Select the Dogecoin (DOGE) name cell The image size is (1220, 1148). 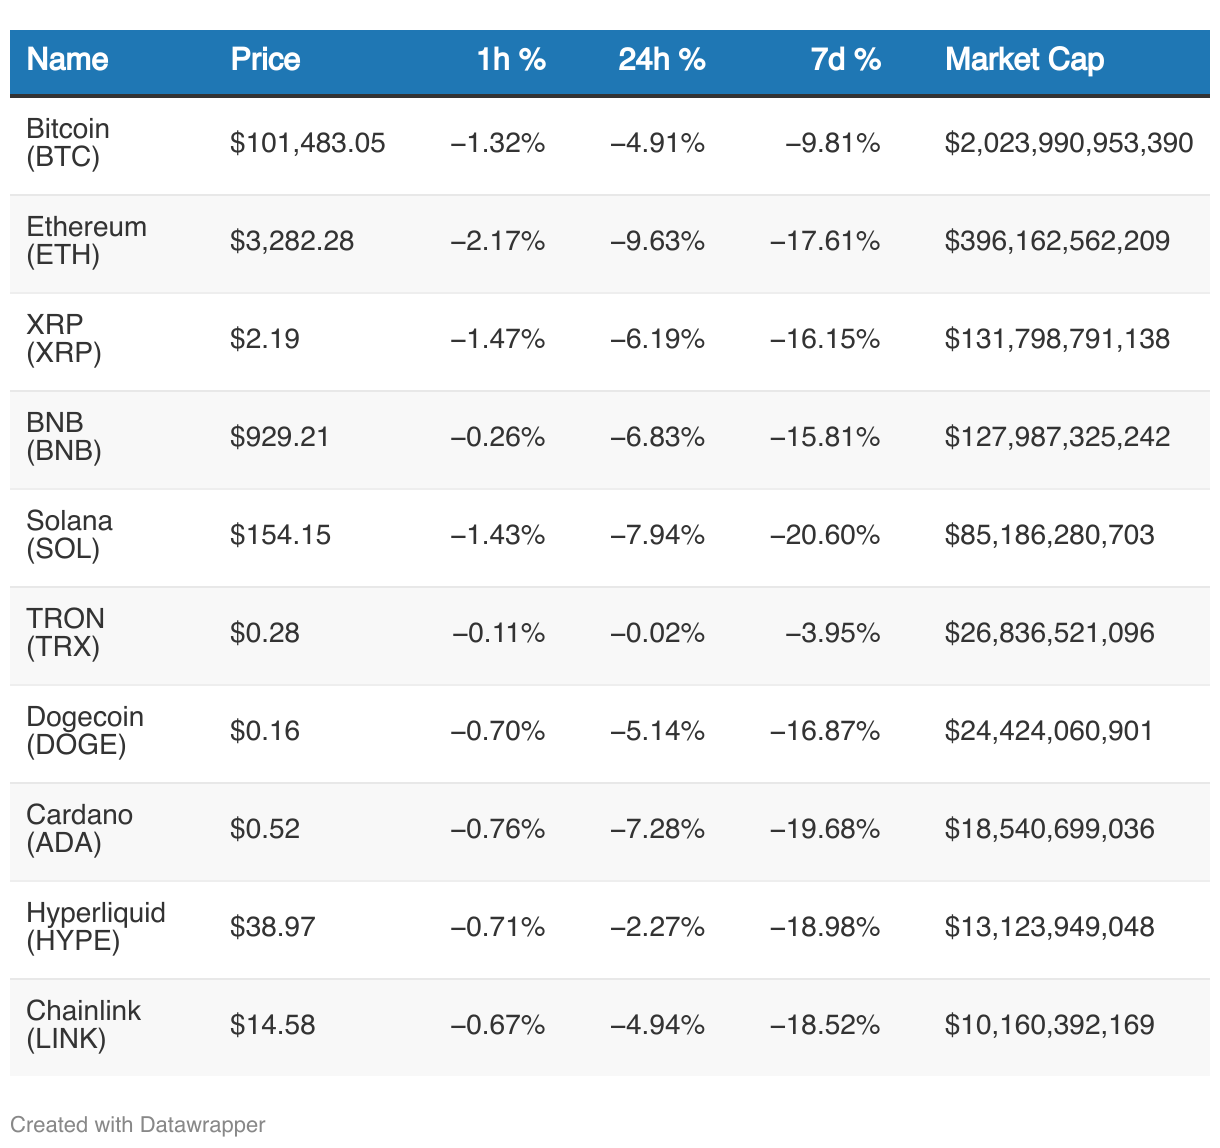[85, 731]
